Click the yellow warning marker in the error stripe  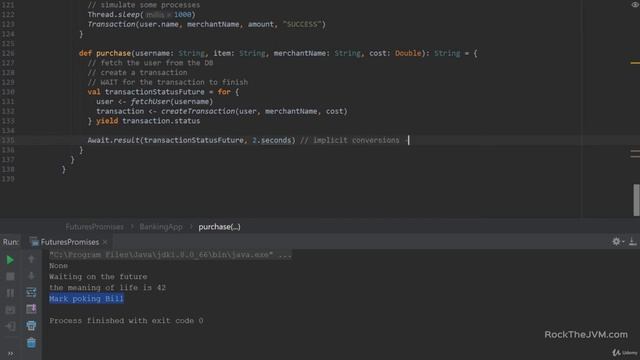[635, 63]
